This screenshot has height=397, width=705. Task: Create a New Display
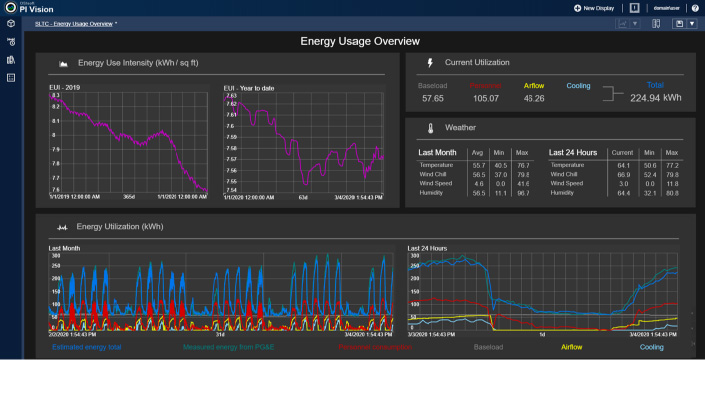(x=594, y=8)
